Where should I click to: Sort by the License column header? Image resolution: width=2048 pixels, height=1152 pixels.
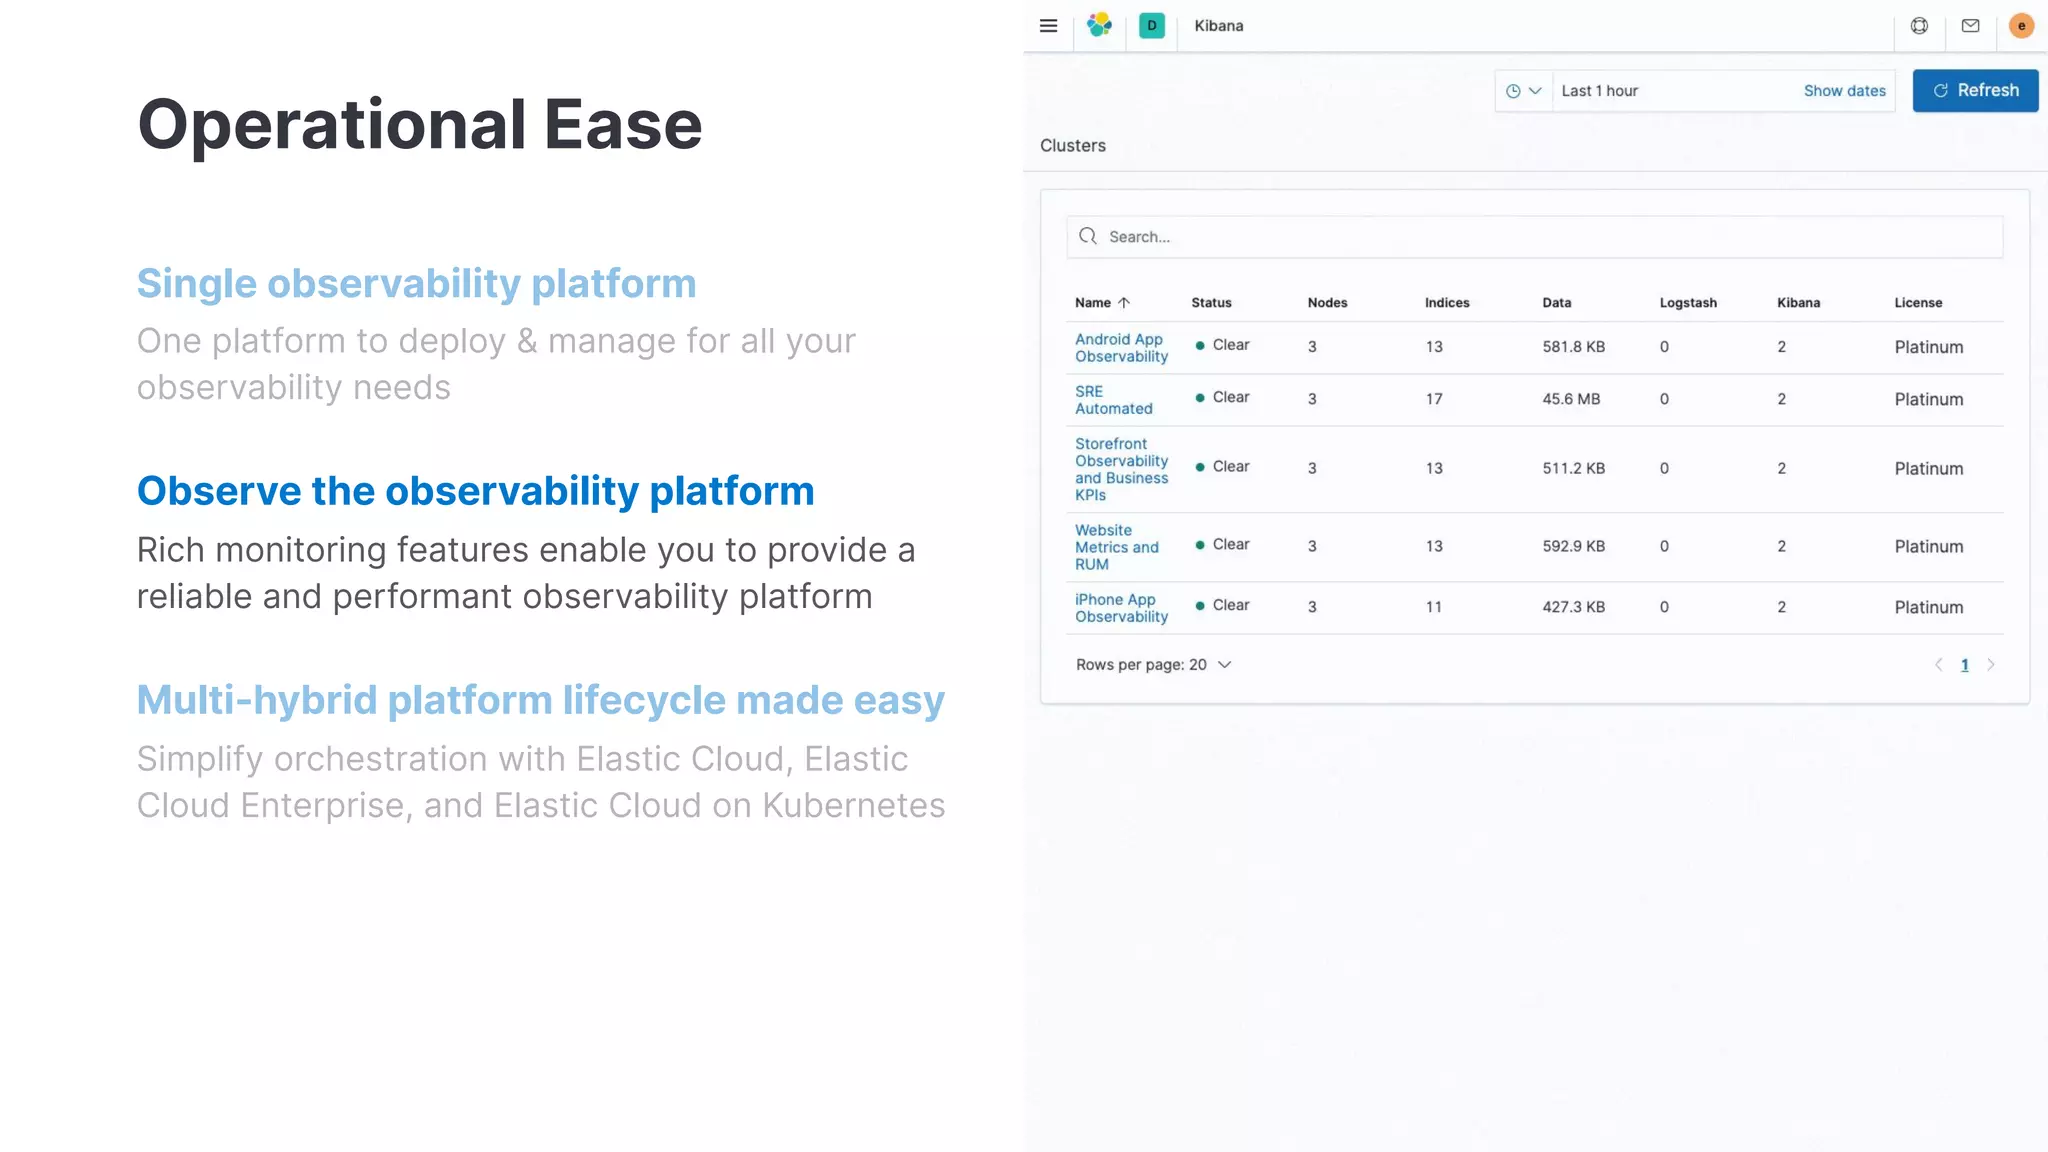[1918, 303]
